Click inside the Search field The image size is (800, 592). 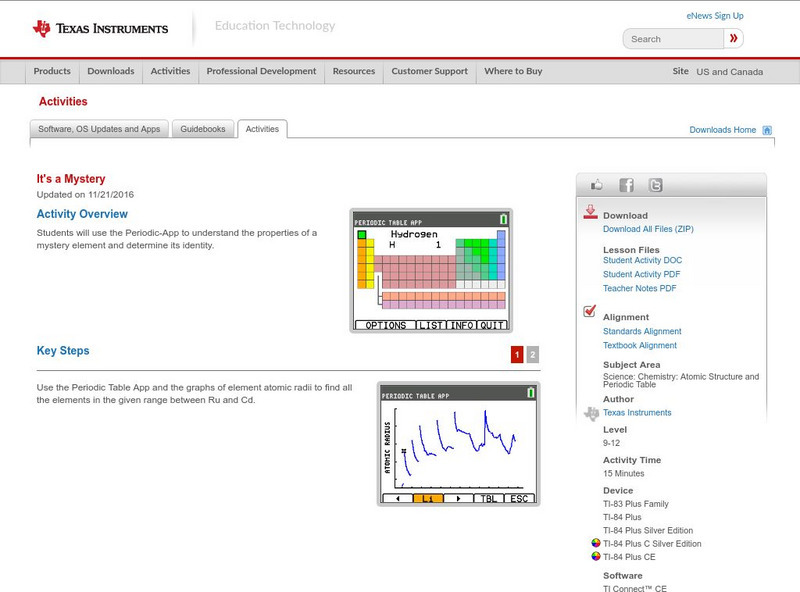(670, 38)
